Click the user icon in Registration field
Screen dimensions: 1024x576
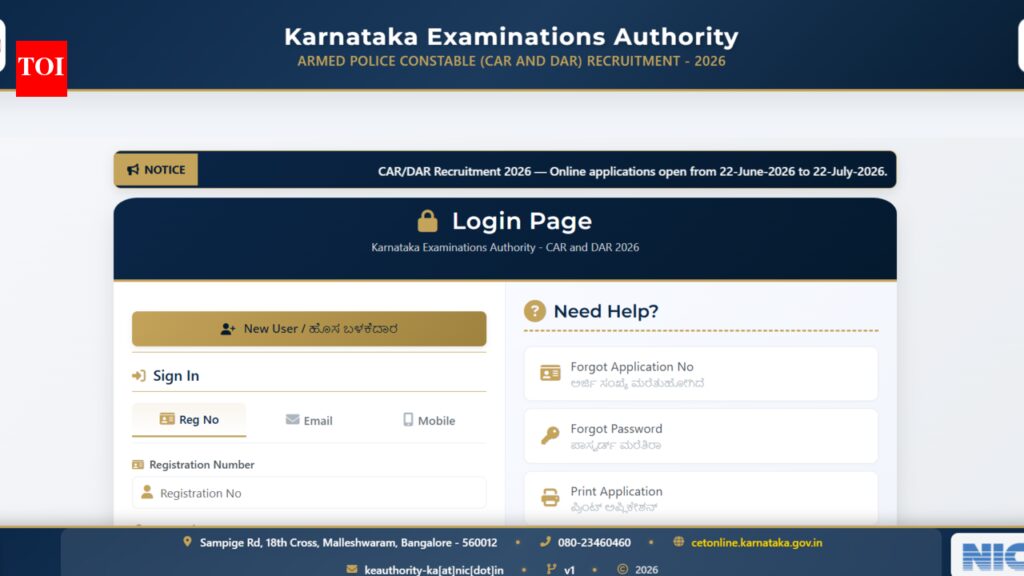[147, 492]
